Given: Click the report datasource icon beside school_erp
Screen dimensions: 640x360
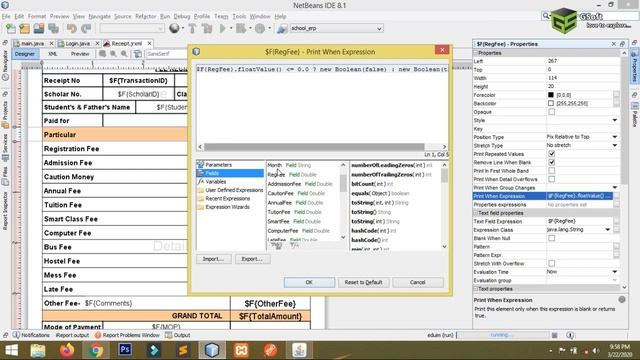Looking at the screenshot, I should [x=282, y=29].
